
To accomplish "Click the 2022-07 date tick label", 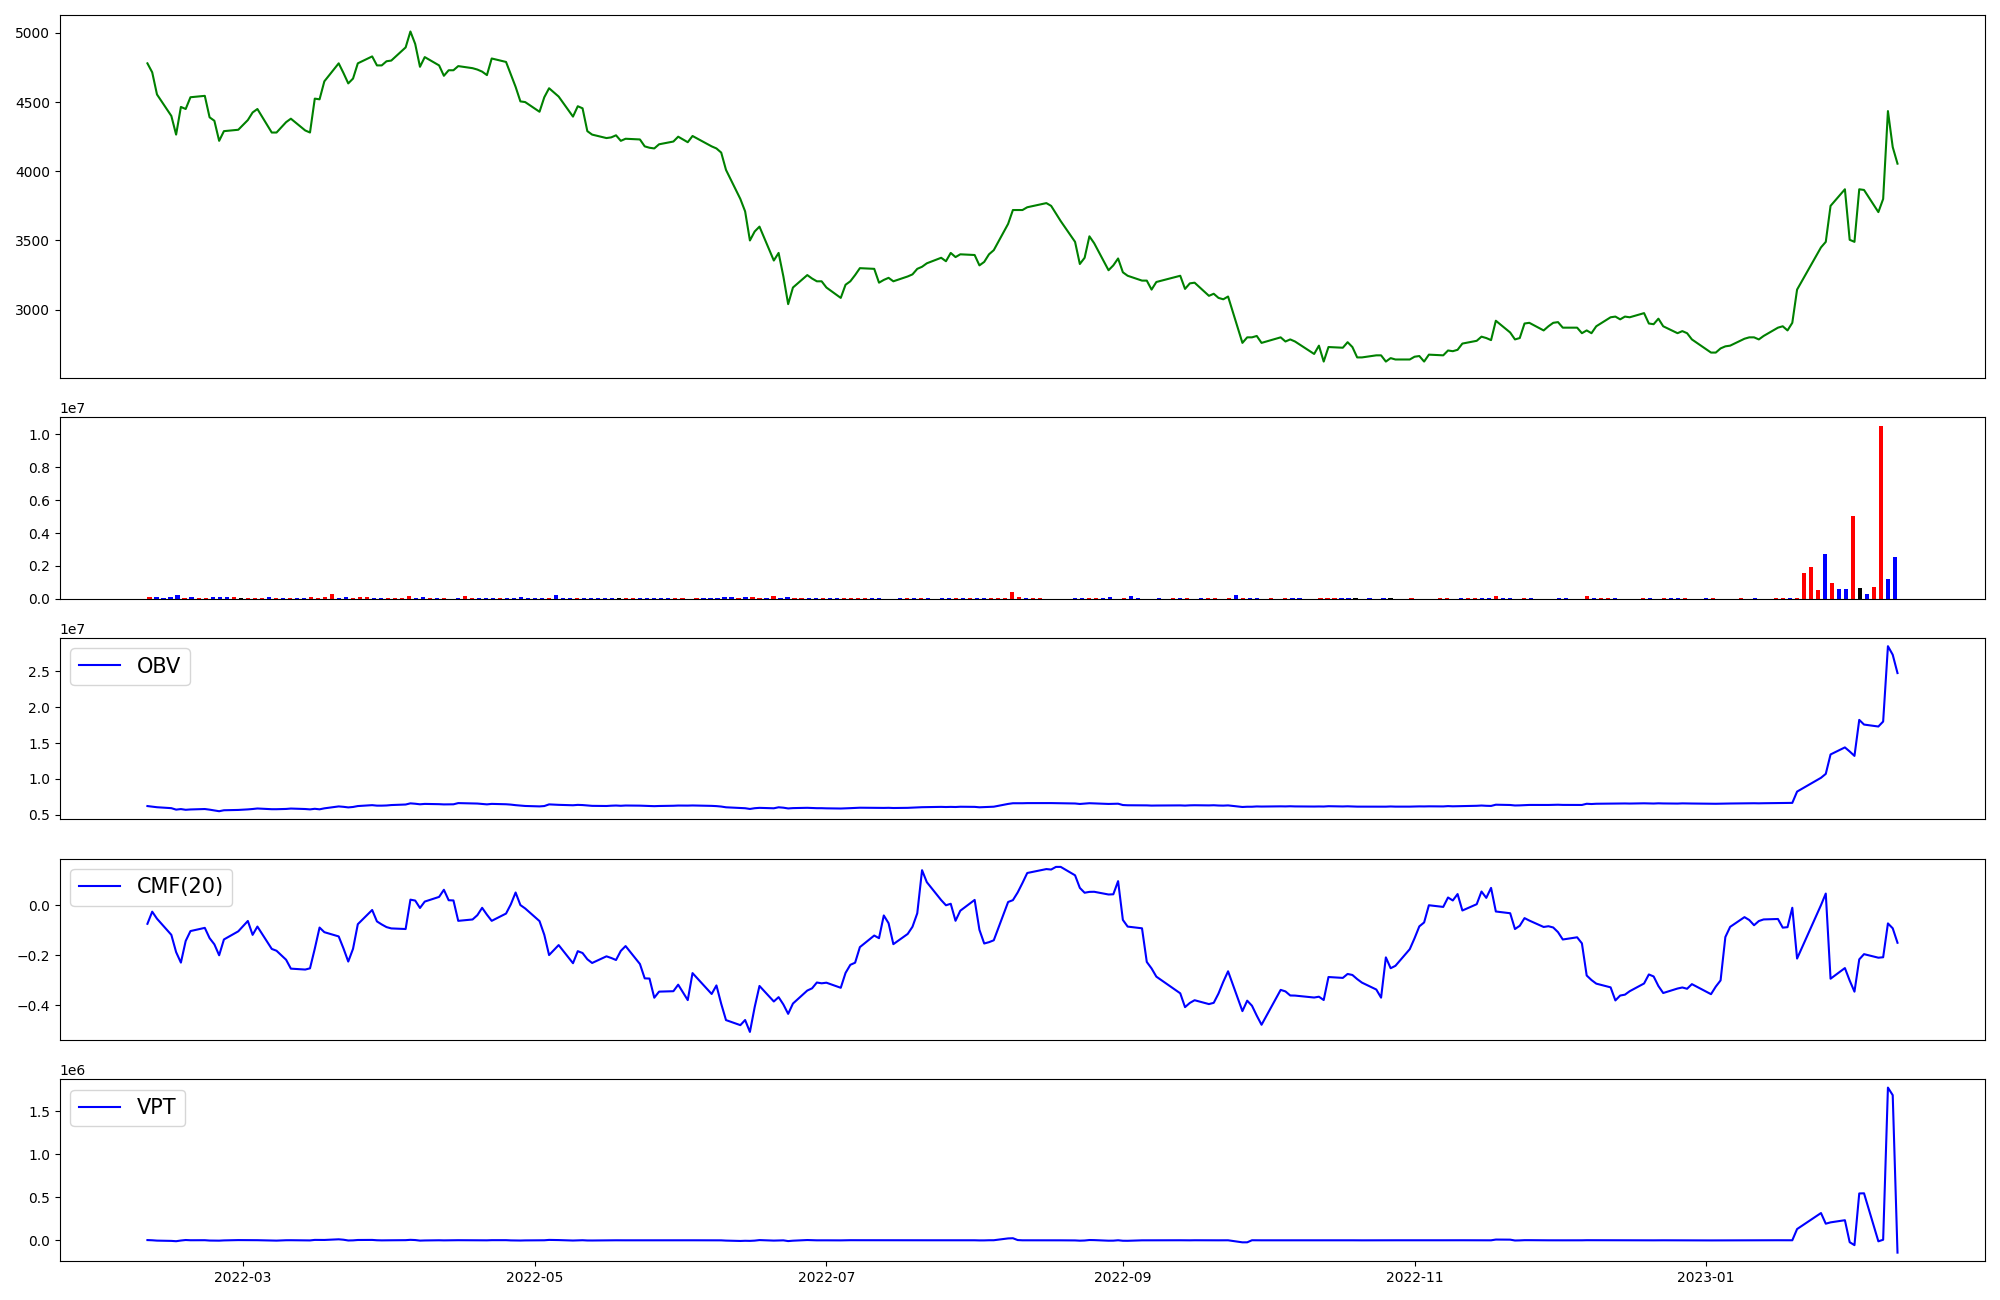I will 827,1277.
